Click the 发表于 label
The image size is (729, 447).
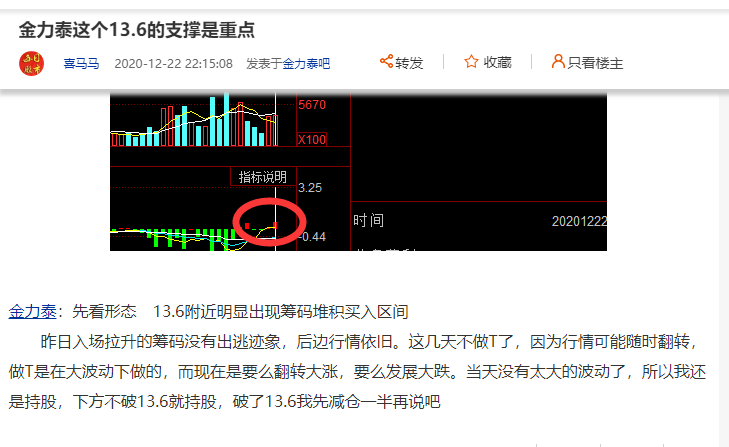(264, 63)
